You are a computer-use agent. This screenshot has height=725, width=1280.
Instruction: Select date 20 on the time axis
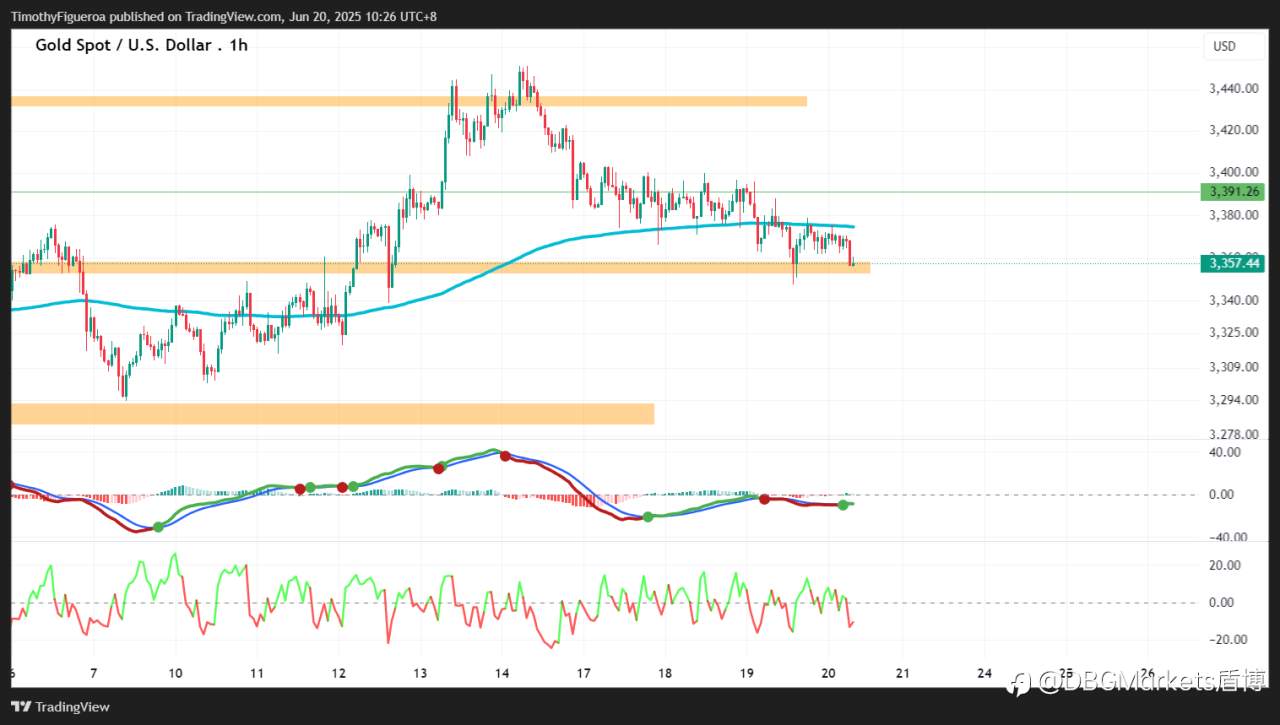[828, 673]
